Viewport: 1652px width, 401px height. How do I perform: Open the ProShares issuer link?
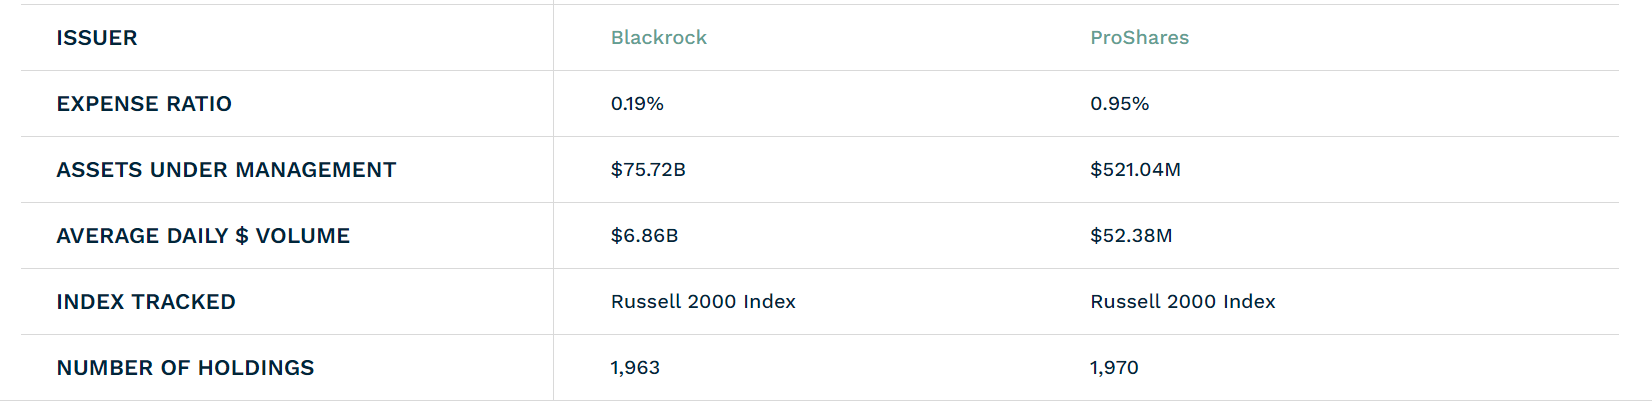pyautogui.click(x=1139, y=38)
